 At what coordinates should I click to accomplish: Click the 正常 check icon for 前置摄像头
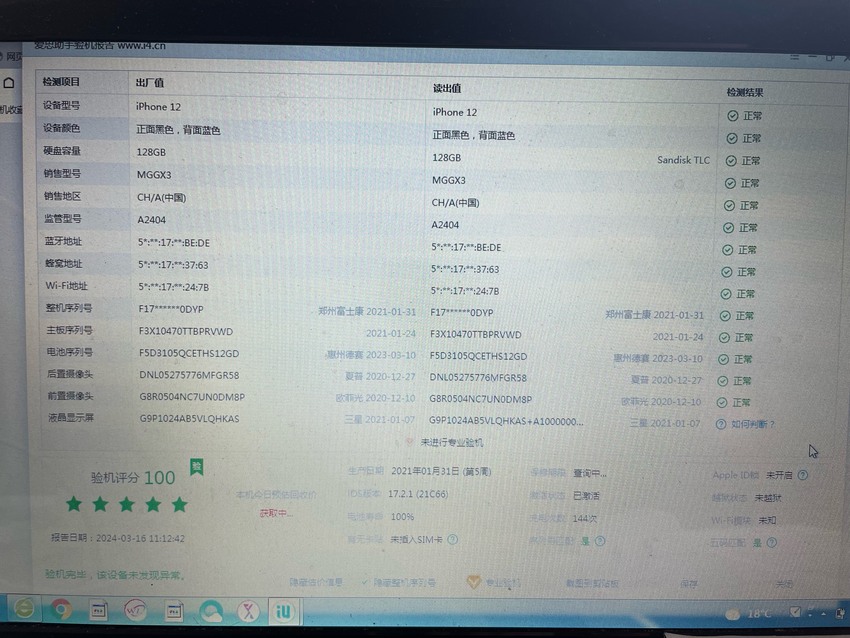pyautogui.click(x=722, y=403)
